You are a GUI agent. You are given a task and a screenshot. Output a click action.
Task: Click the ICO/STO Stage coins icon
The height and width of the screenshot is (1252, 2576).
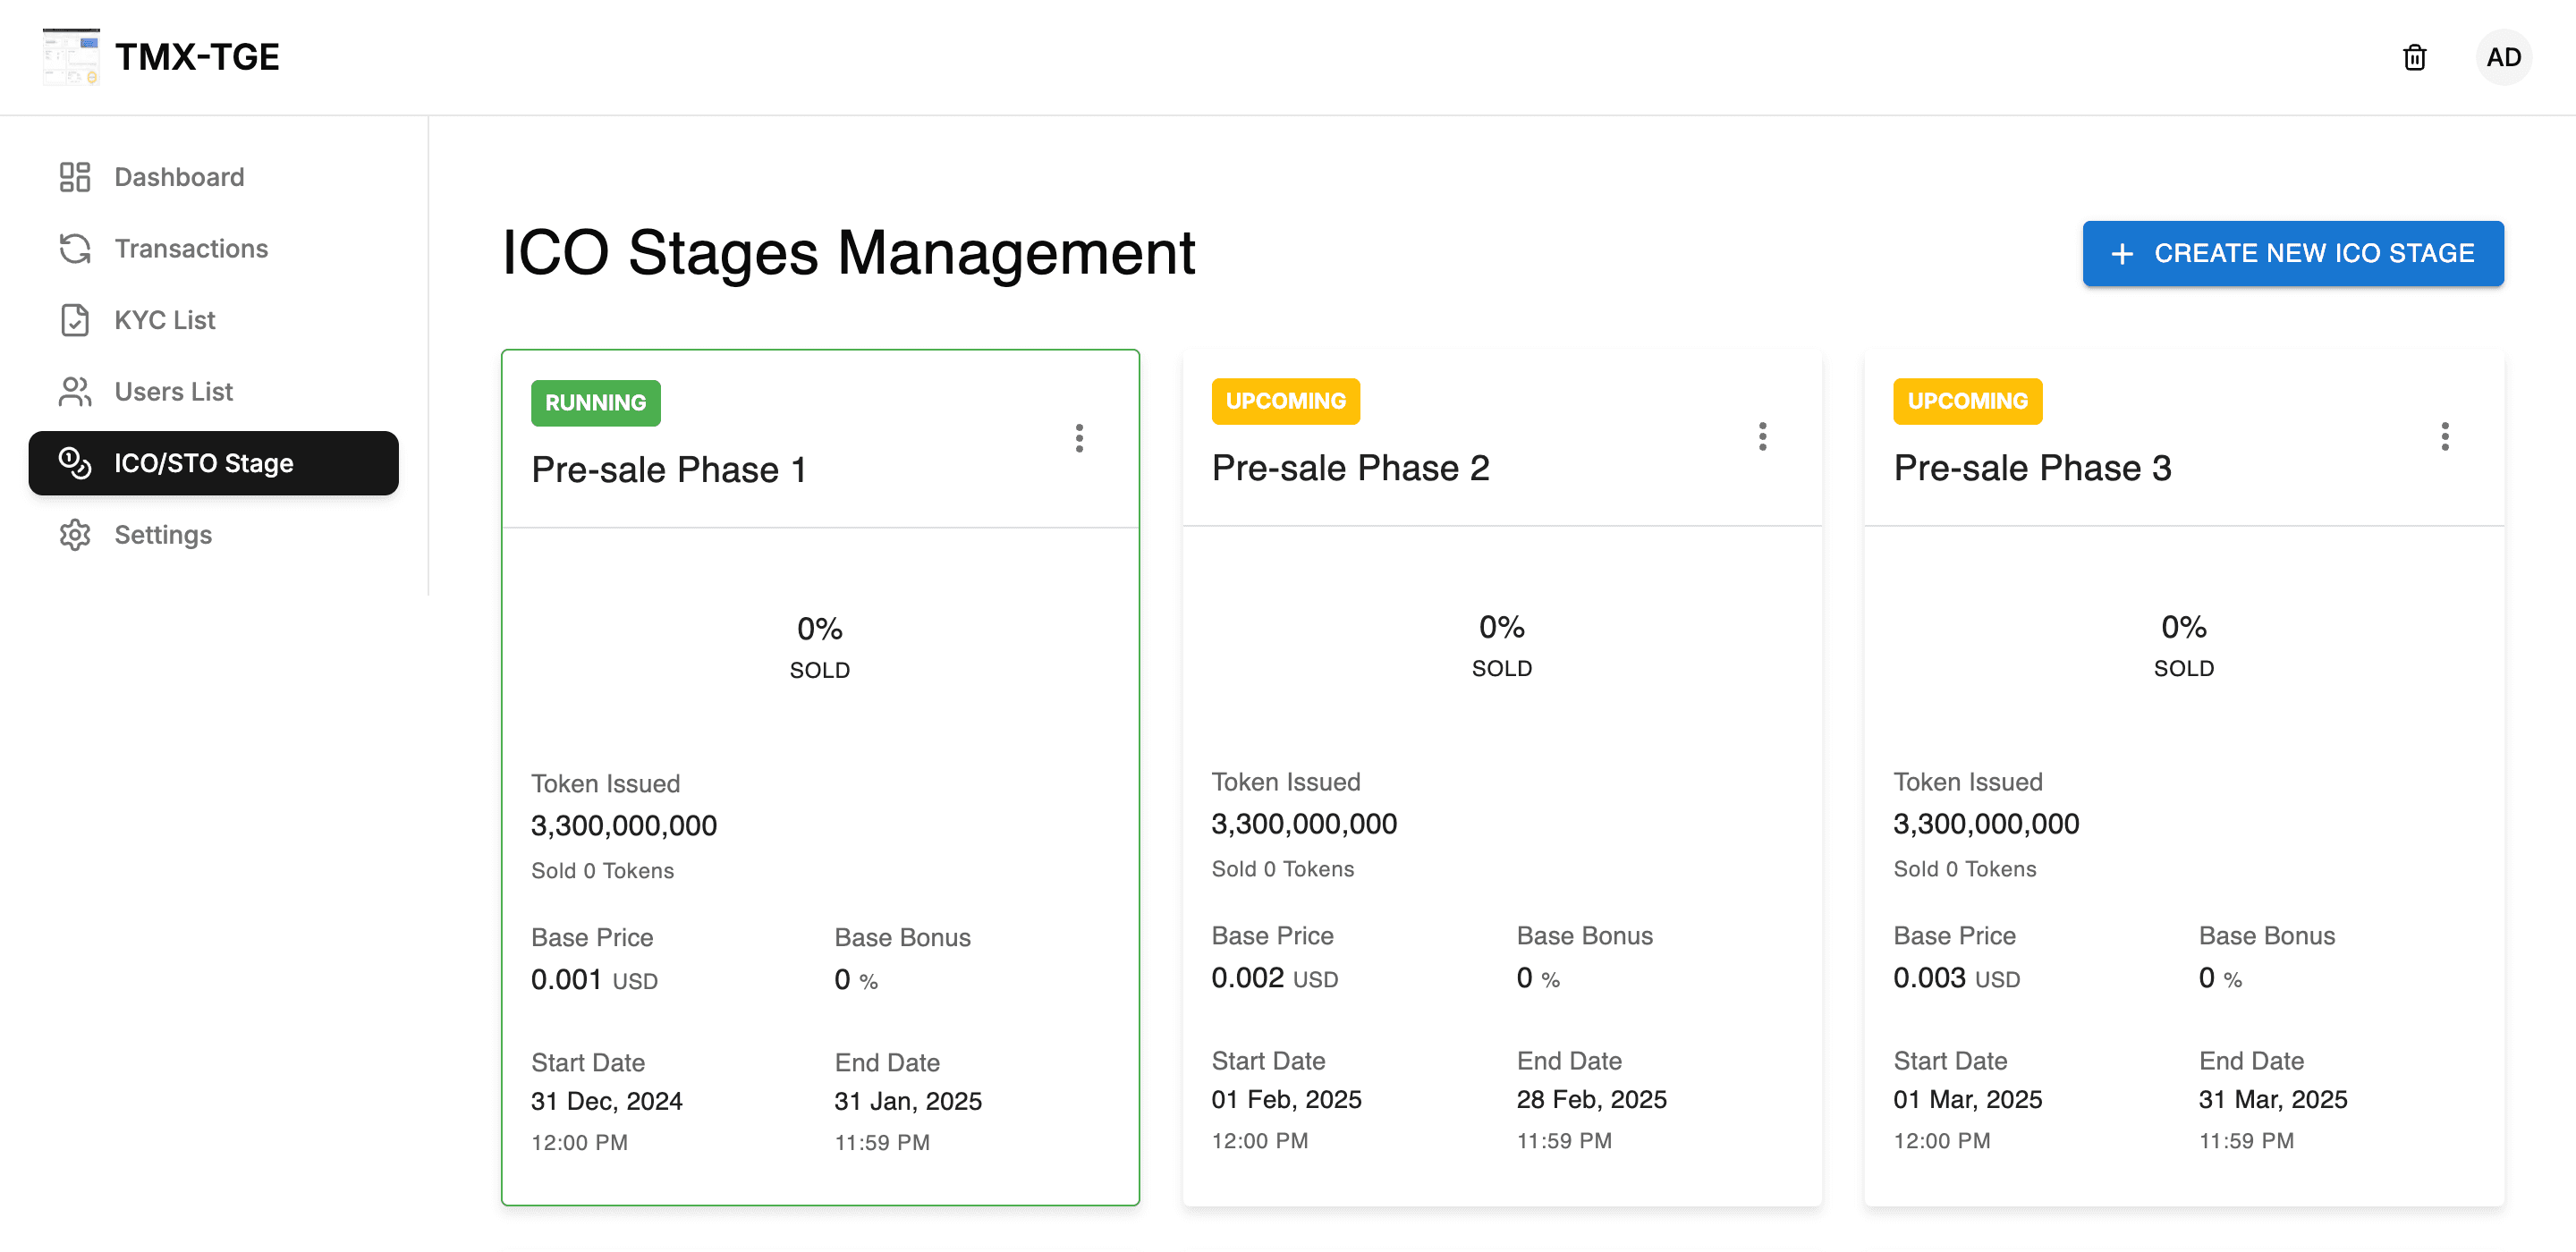(75, 463)
